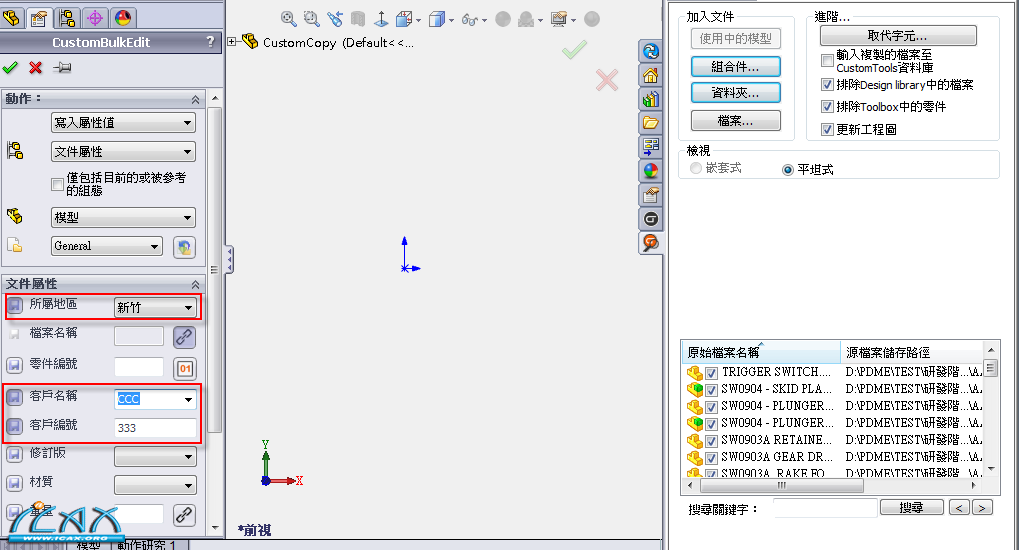This screenshot has height=550, width=1019.
Task: Switch to FeatureManager design tree tab
Action: click(x=12, y=18)
